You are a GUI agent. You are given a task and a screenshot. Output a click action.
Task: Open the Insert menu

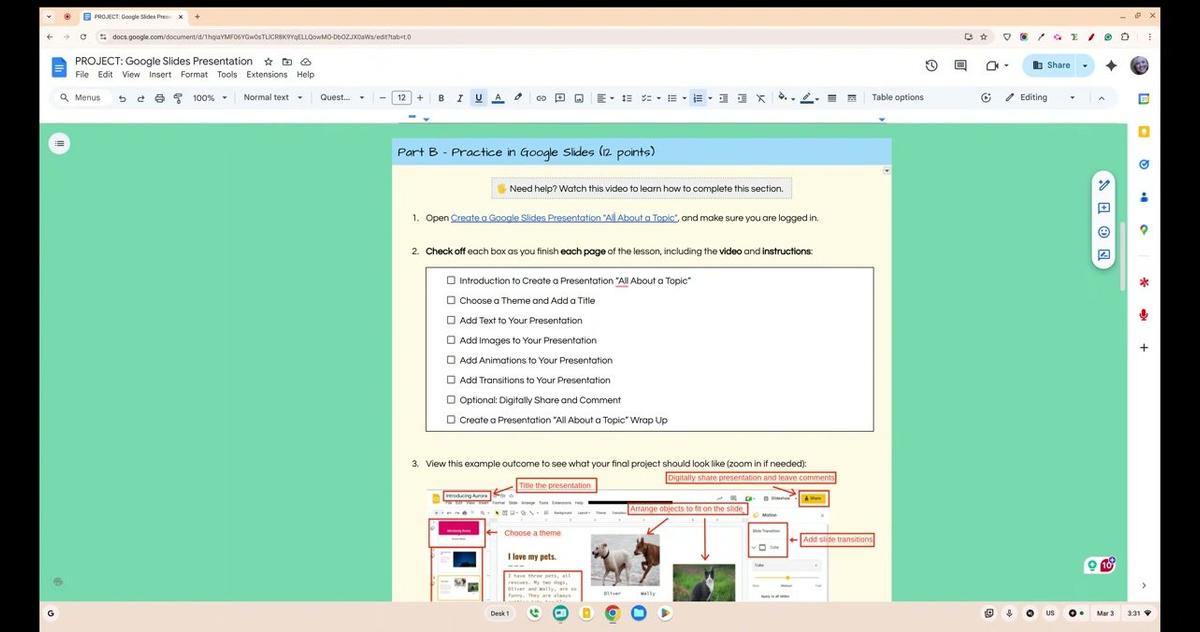coord(160,75)
